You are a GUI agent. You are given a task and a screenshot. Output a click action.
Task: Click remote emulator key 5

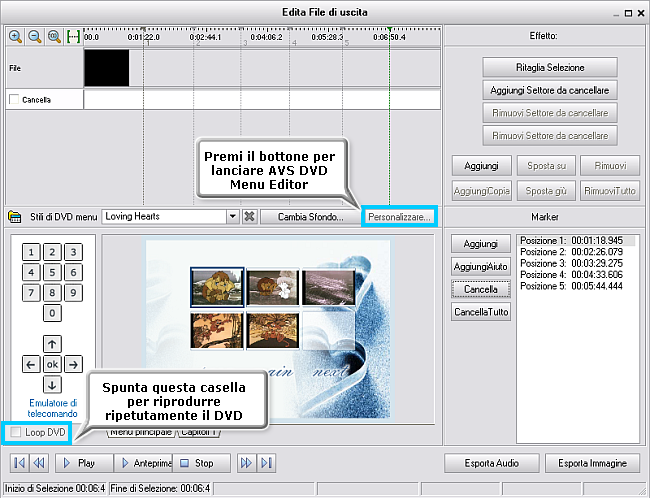pos(52,272)
